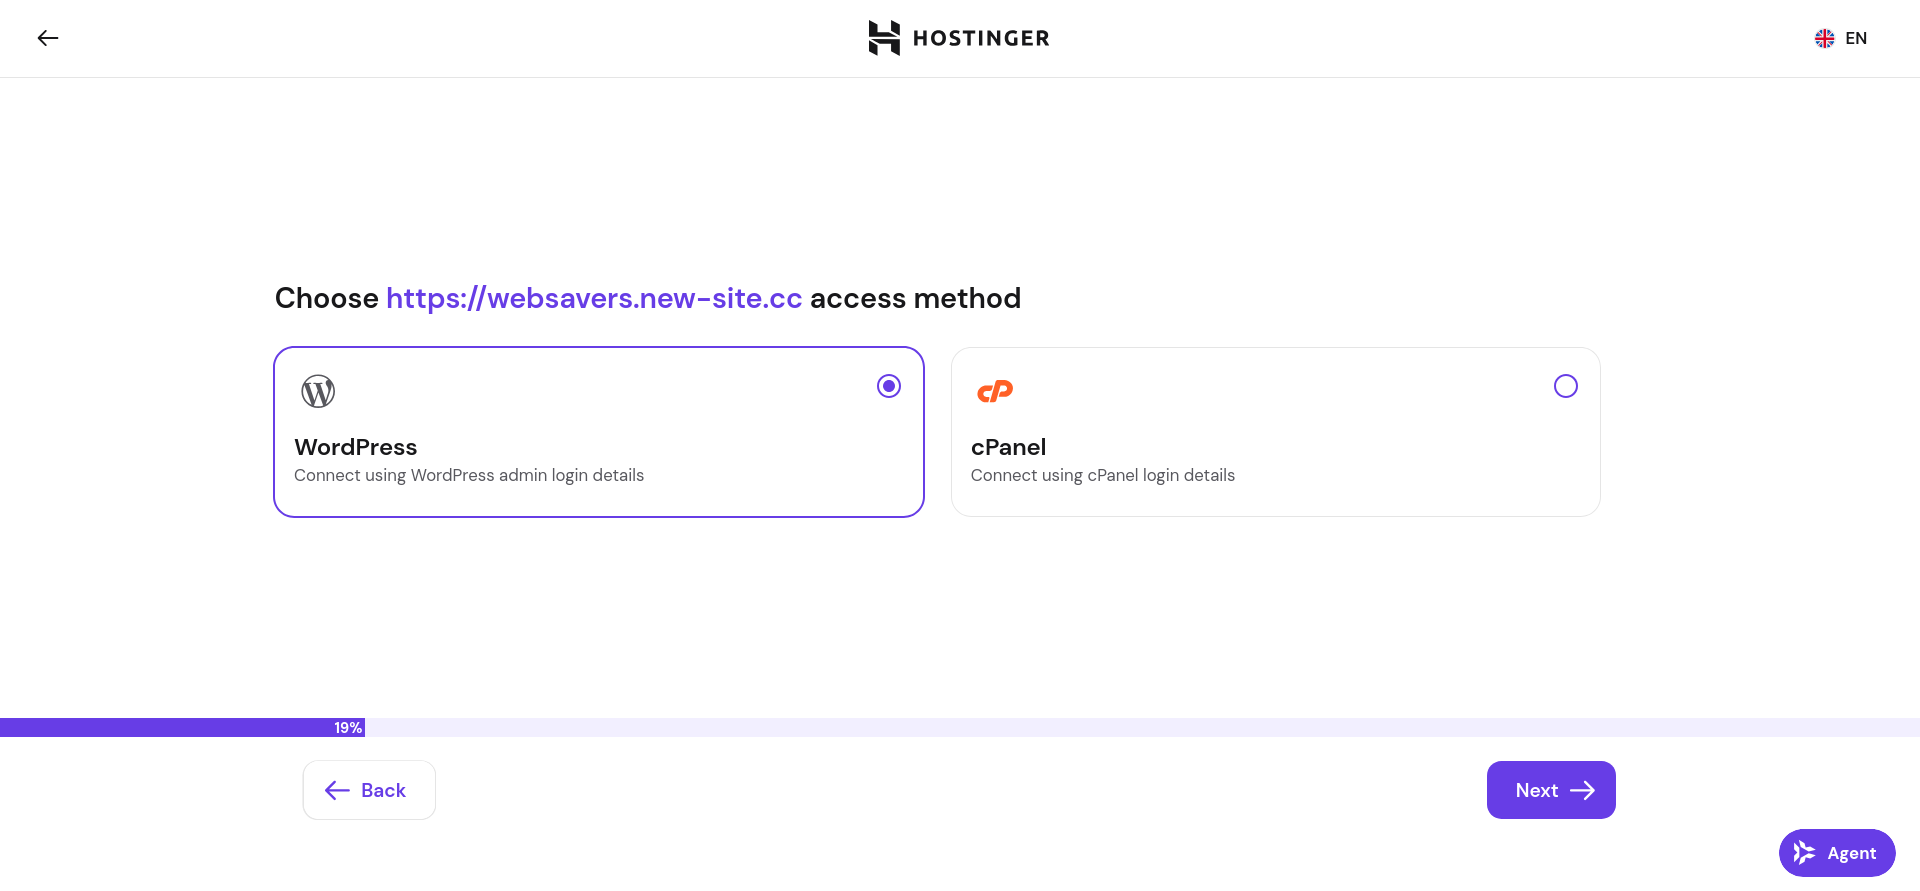Open the EN language selector
The image size is (1920, 891).
tap(1841, 38)
